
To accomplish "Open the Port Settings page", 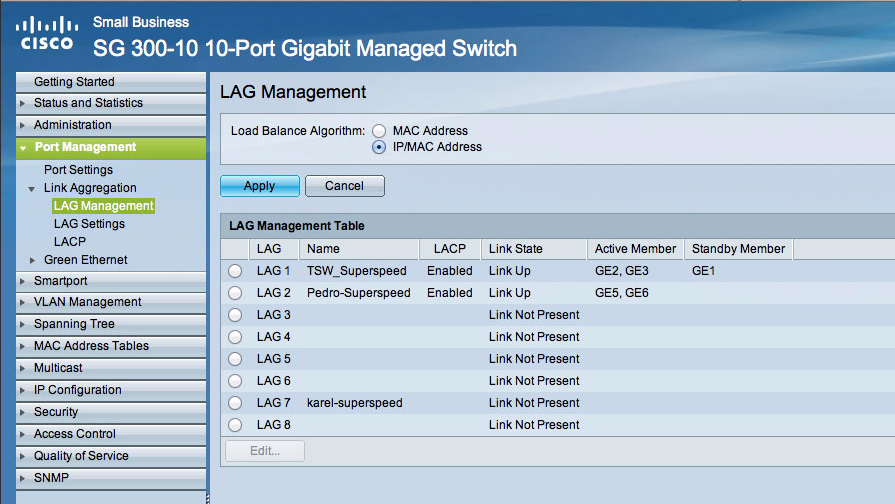I will (x=78, y=170).
